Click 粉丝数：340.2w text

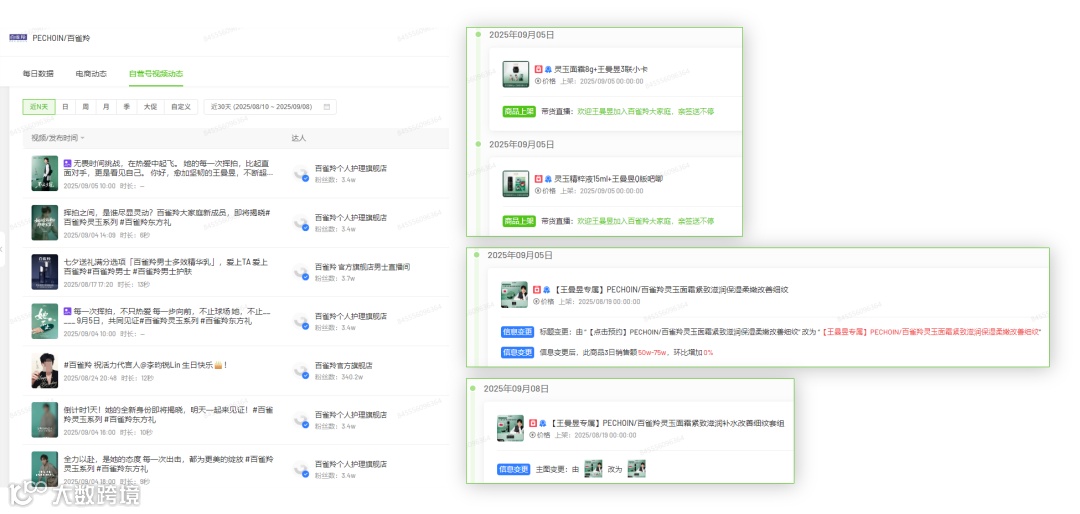(339, 377)
